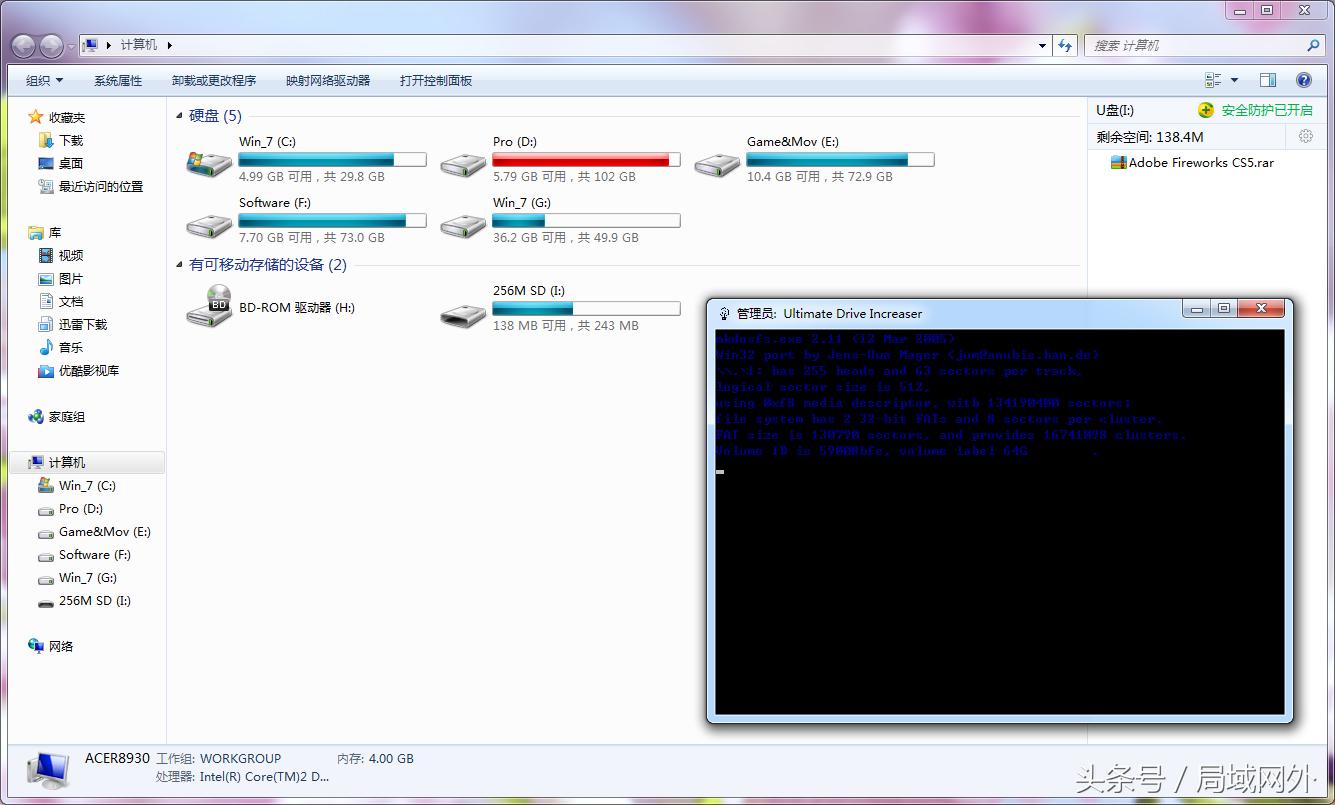This screenshot has width=1335, height=805.
Task: Go back with the Explorer back arrow
Action: 24,46
